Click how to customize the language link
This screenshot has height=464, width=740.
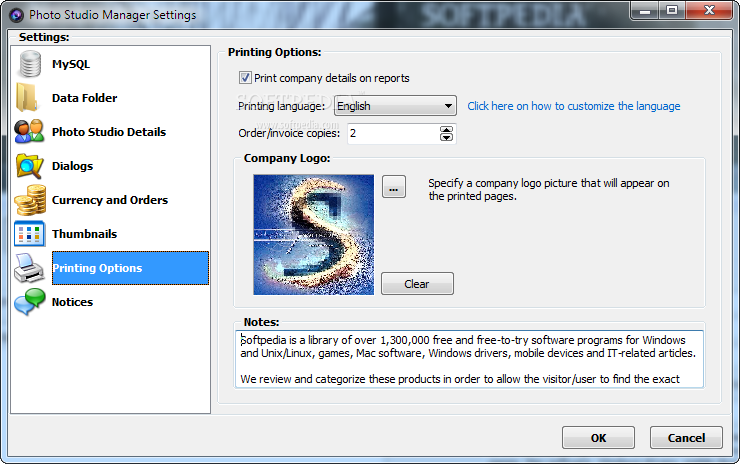point(574,106)
